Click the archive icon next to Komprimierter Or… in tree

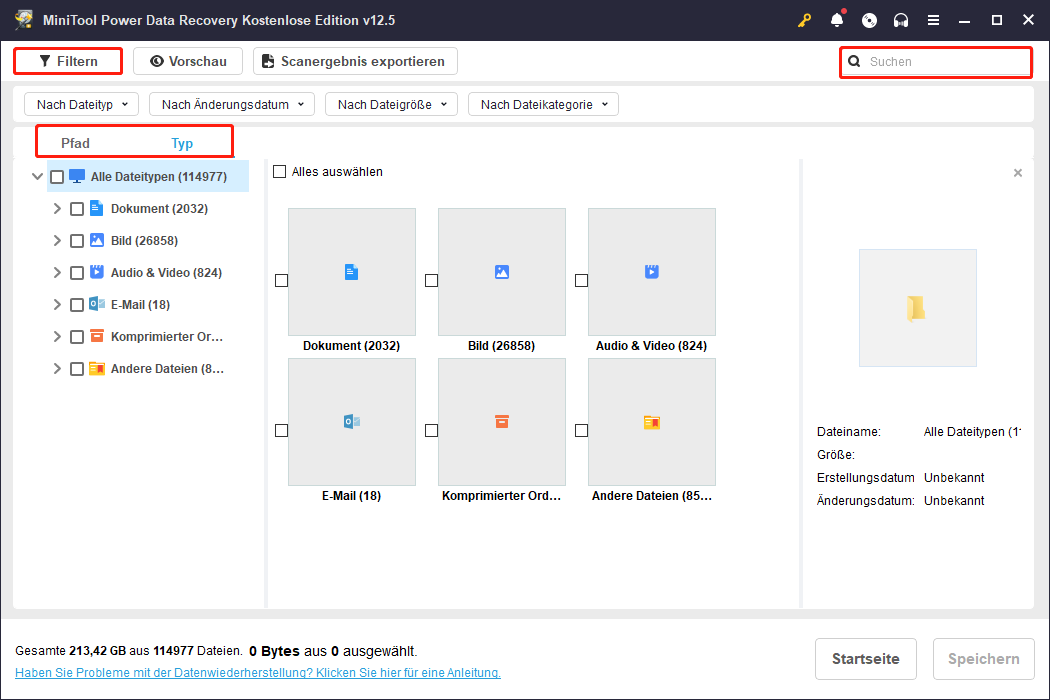click(96, 336)
